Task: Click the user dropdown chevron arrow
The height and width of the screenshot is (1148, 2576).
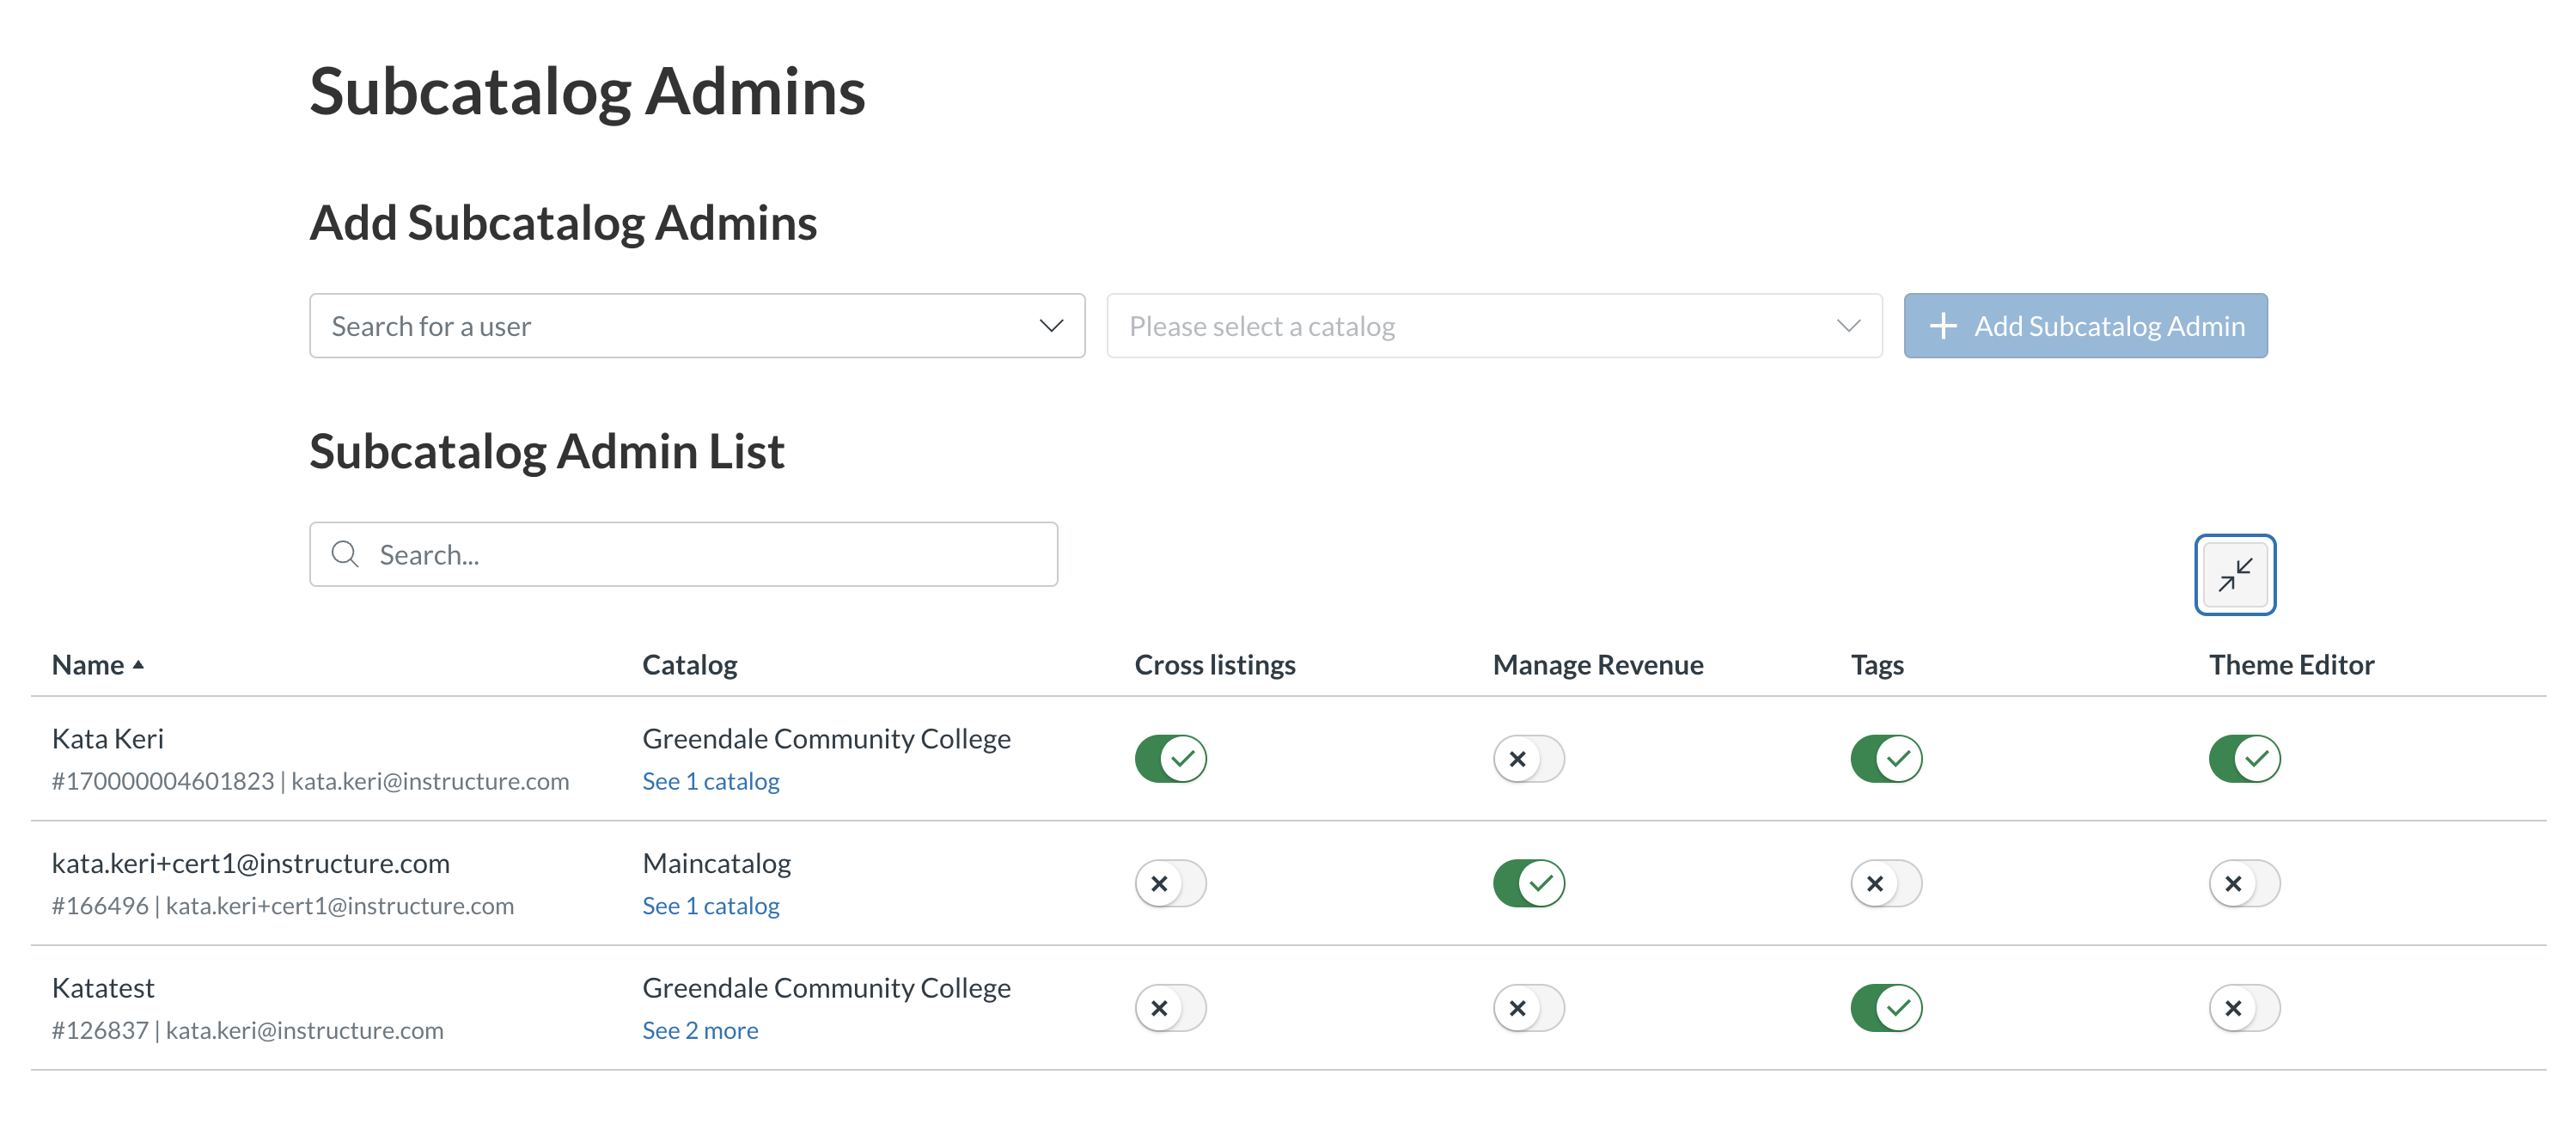Action: [x=1050, y=326]
